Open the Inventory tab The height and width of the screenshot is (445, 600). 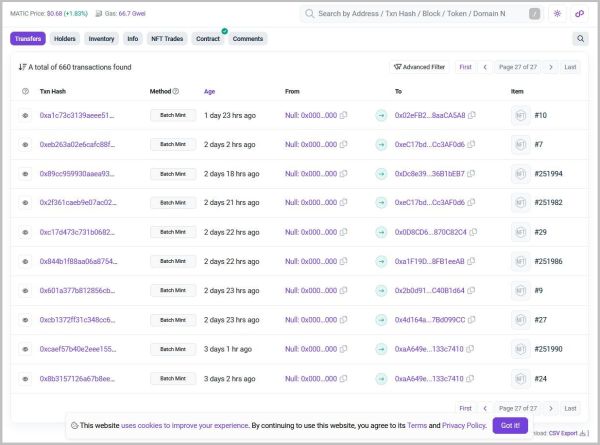pyautogui.click(x=101, y=39)
